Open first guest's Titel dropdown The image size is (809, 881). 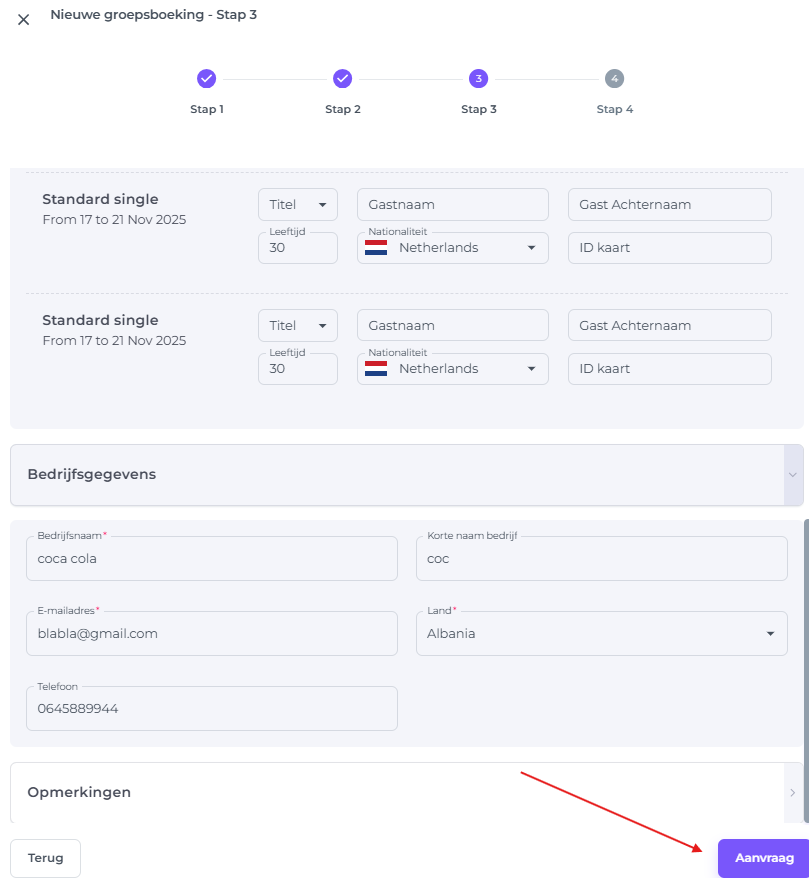pos(297,205)
